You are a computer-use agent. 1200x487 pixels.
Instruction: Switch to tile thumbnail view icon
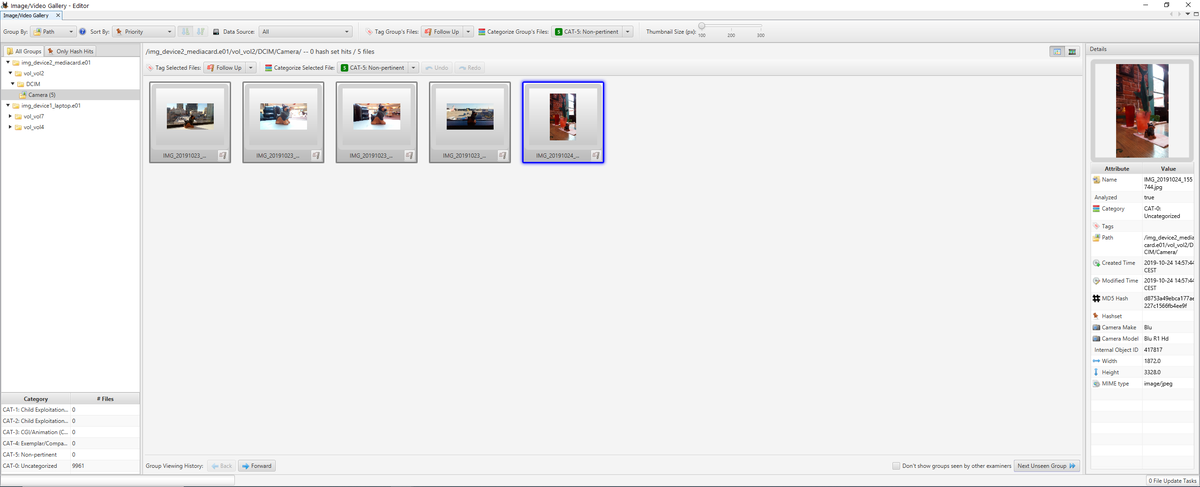click(1057, 52)
